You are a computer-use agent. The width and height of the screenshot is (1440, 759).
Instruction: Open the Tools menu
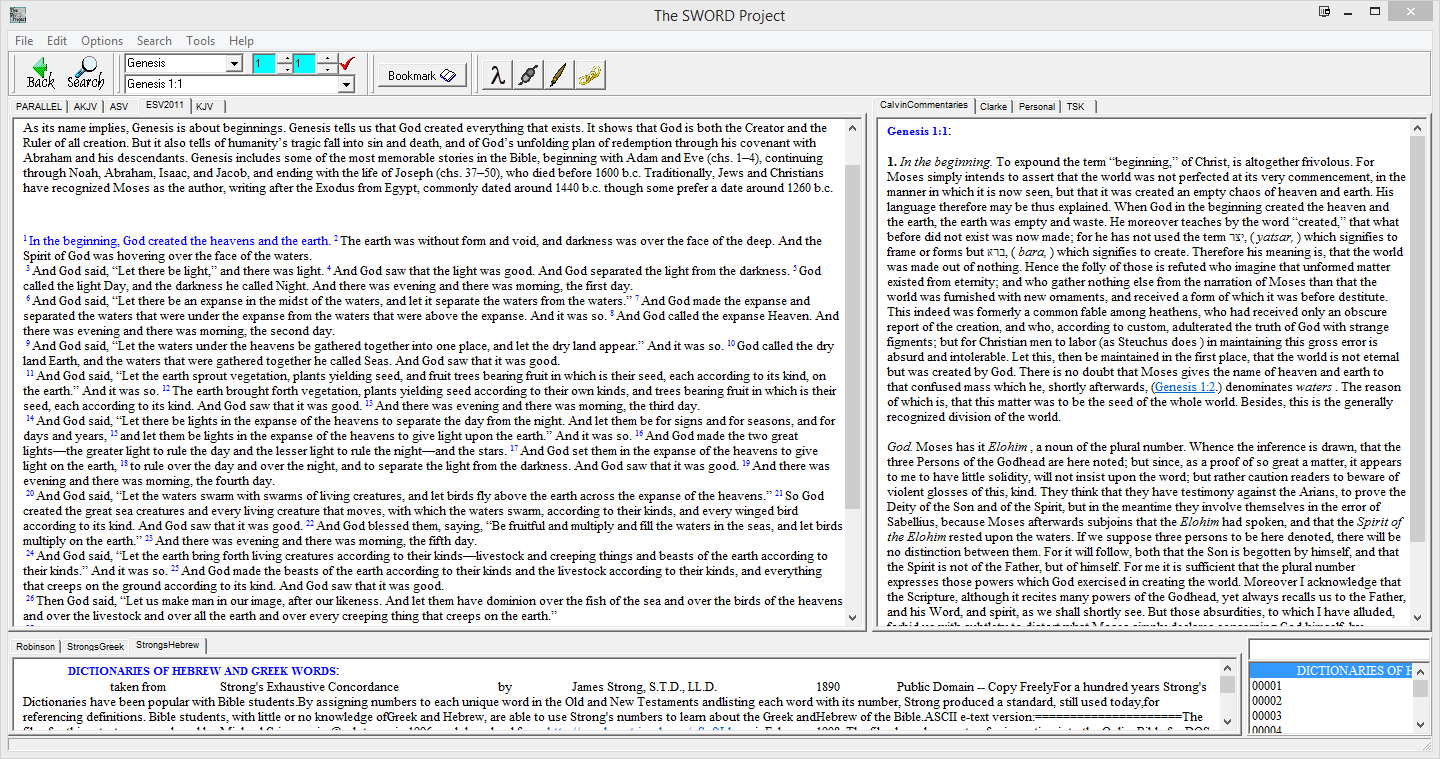coord(200,41)
